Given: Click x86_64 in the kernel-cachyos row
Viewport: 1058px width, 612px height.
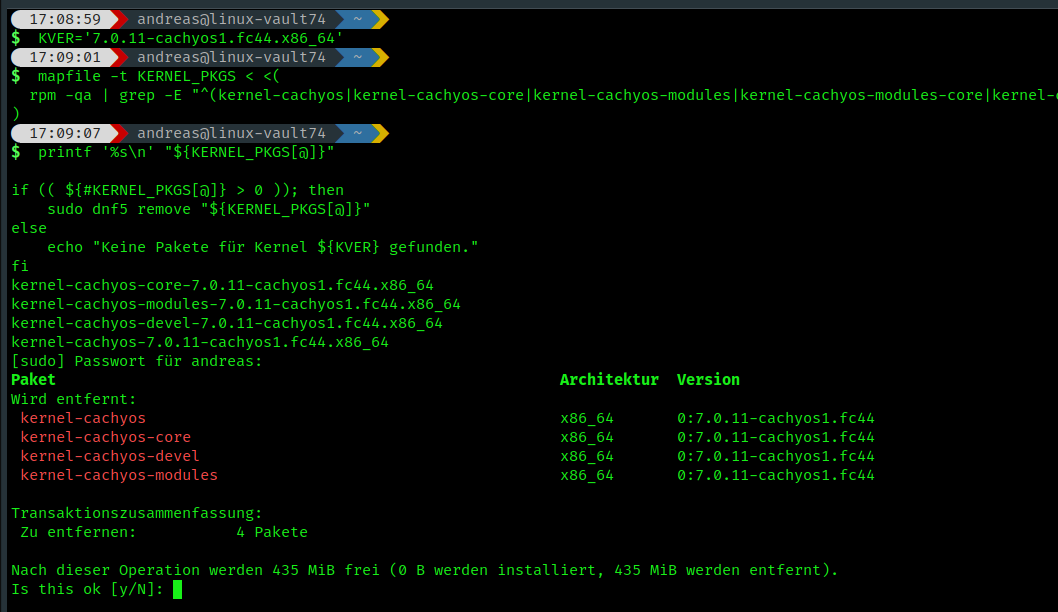Looking at the screenshot, I should [587, 418].
